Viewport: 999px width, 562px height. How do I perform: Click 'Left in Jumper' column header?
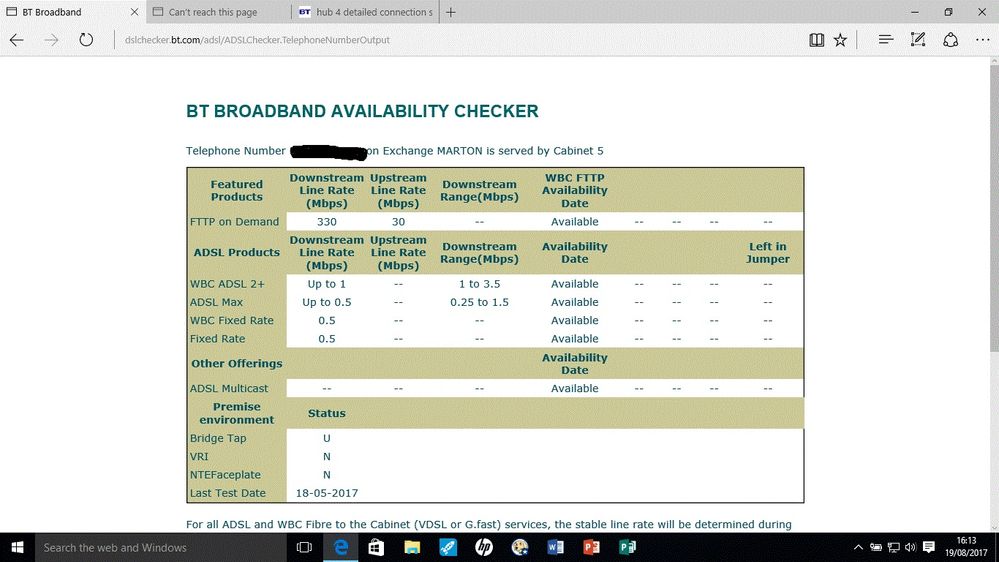[768, 253]
